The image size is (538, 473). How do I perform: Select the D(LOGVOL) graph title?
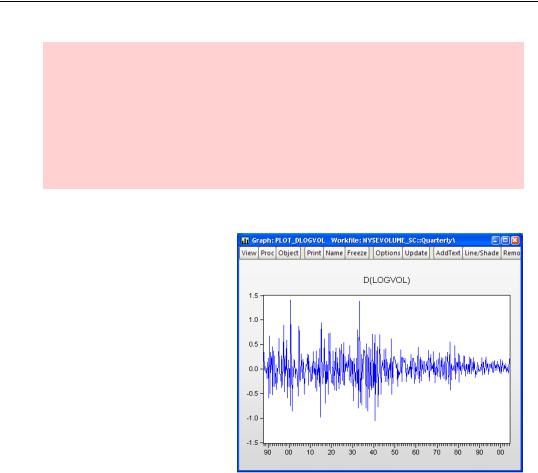[387, 280]
